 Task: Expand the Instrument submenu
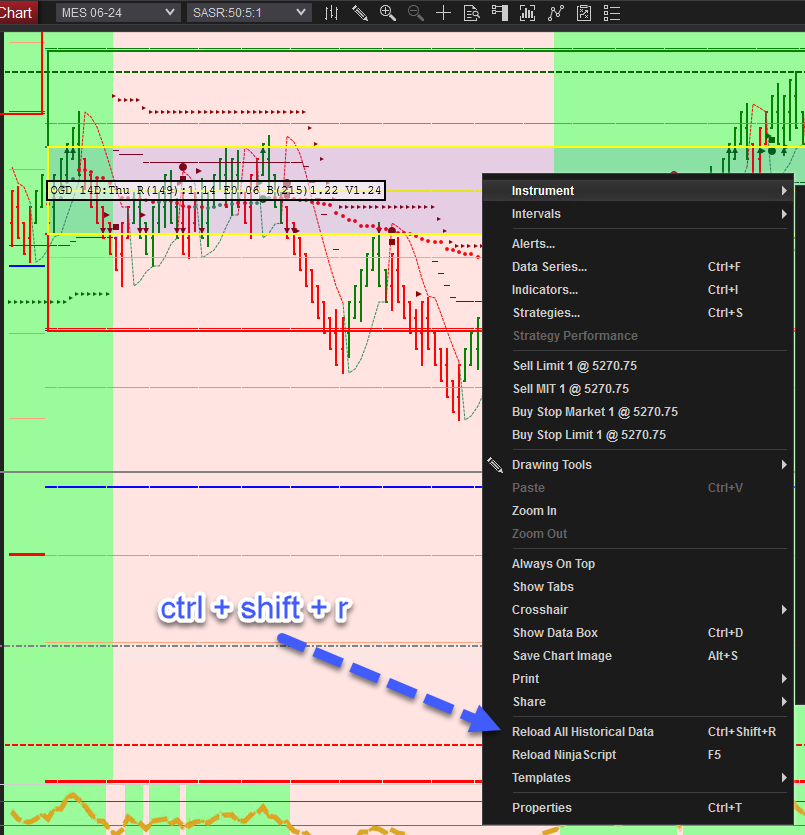(637, 191)
